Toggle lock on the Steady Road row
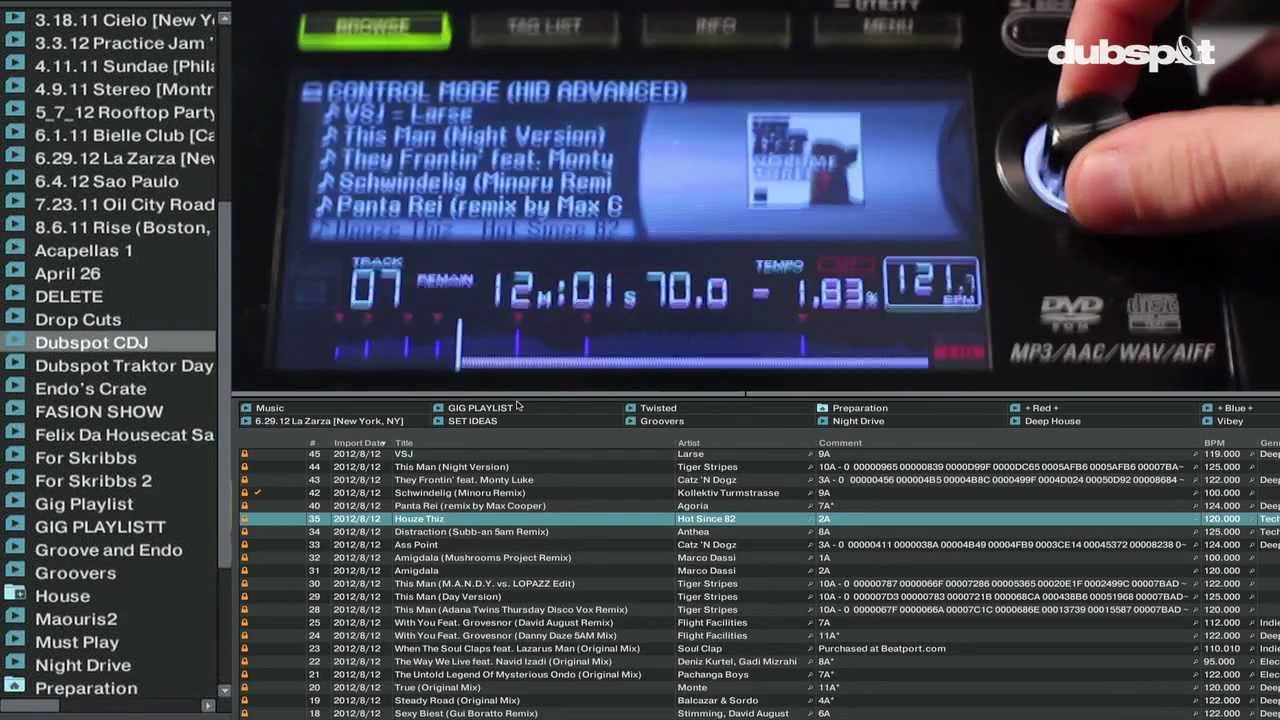This screenshot has width=1280, height=720. (x=244, y=701)
